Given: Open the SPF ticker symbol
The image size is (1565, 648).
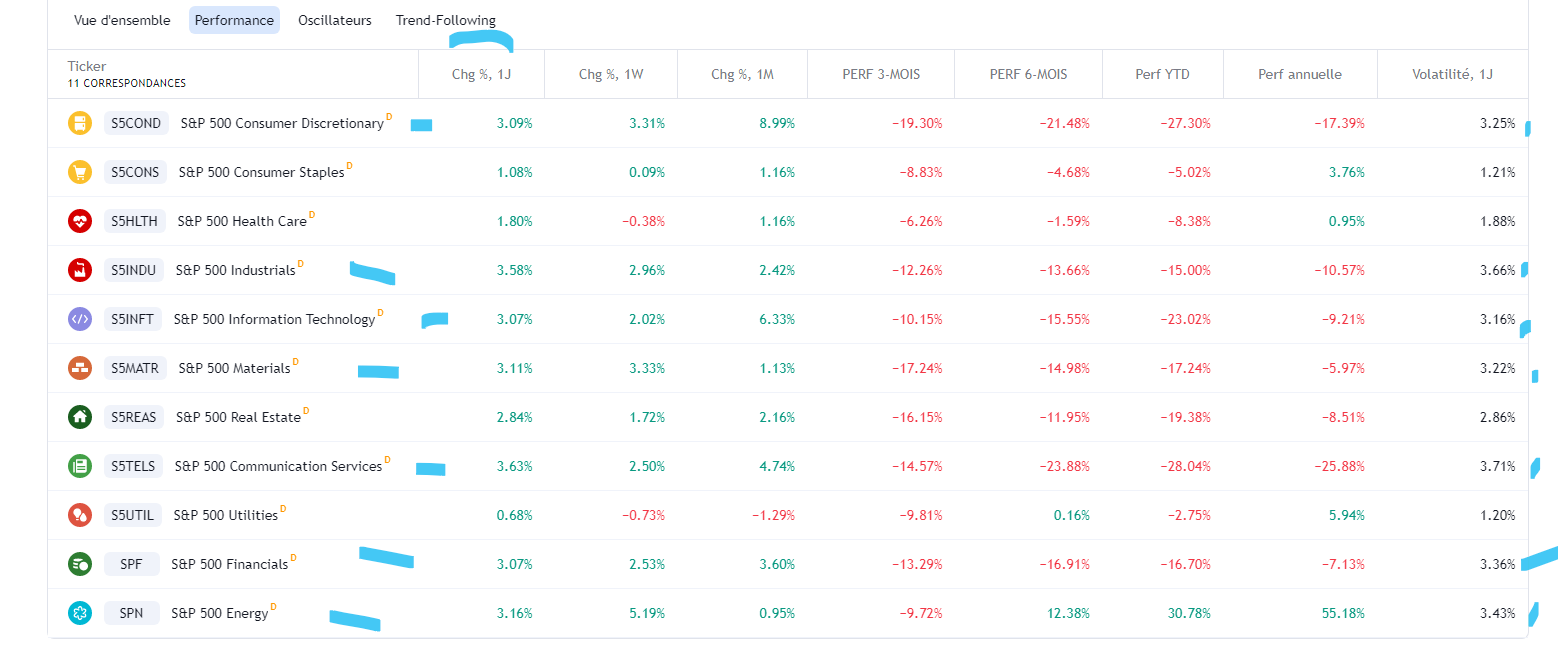Looking at the screenshot, I should 131,564.
